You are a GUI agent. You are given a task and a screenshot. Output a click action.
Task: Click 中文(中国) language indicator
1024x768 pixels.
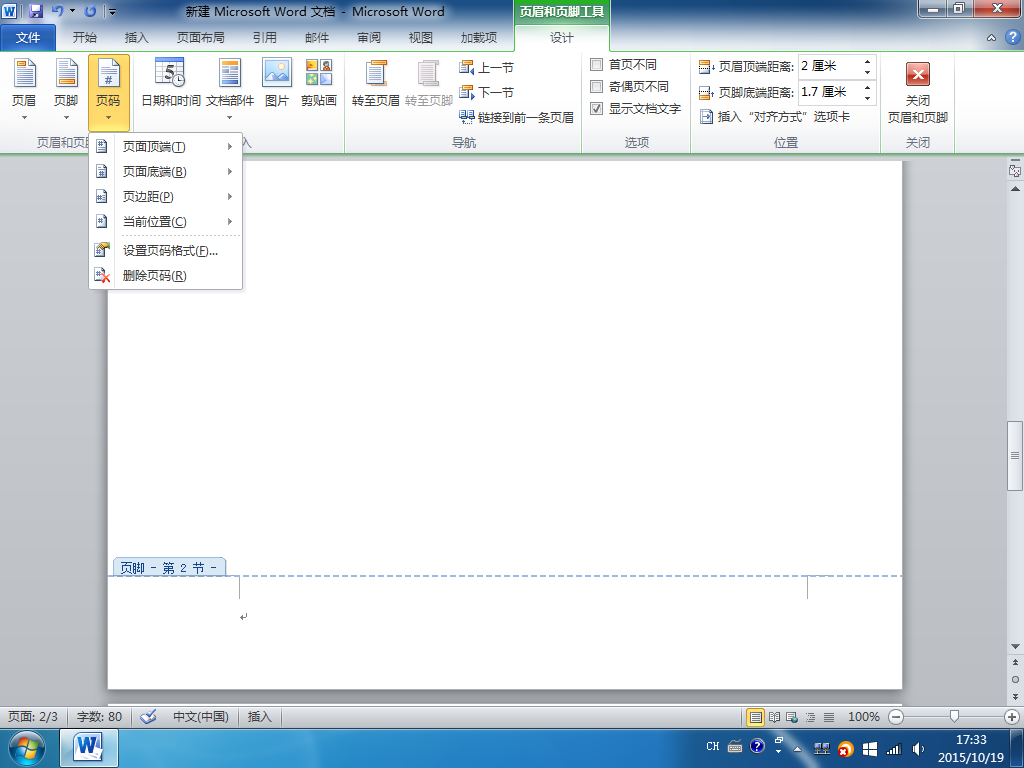point(200,716)
